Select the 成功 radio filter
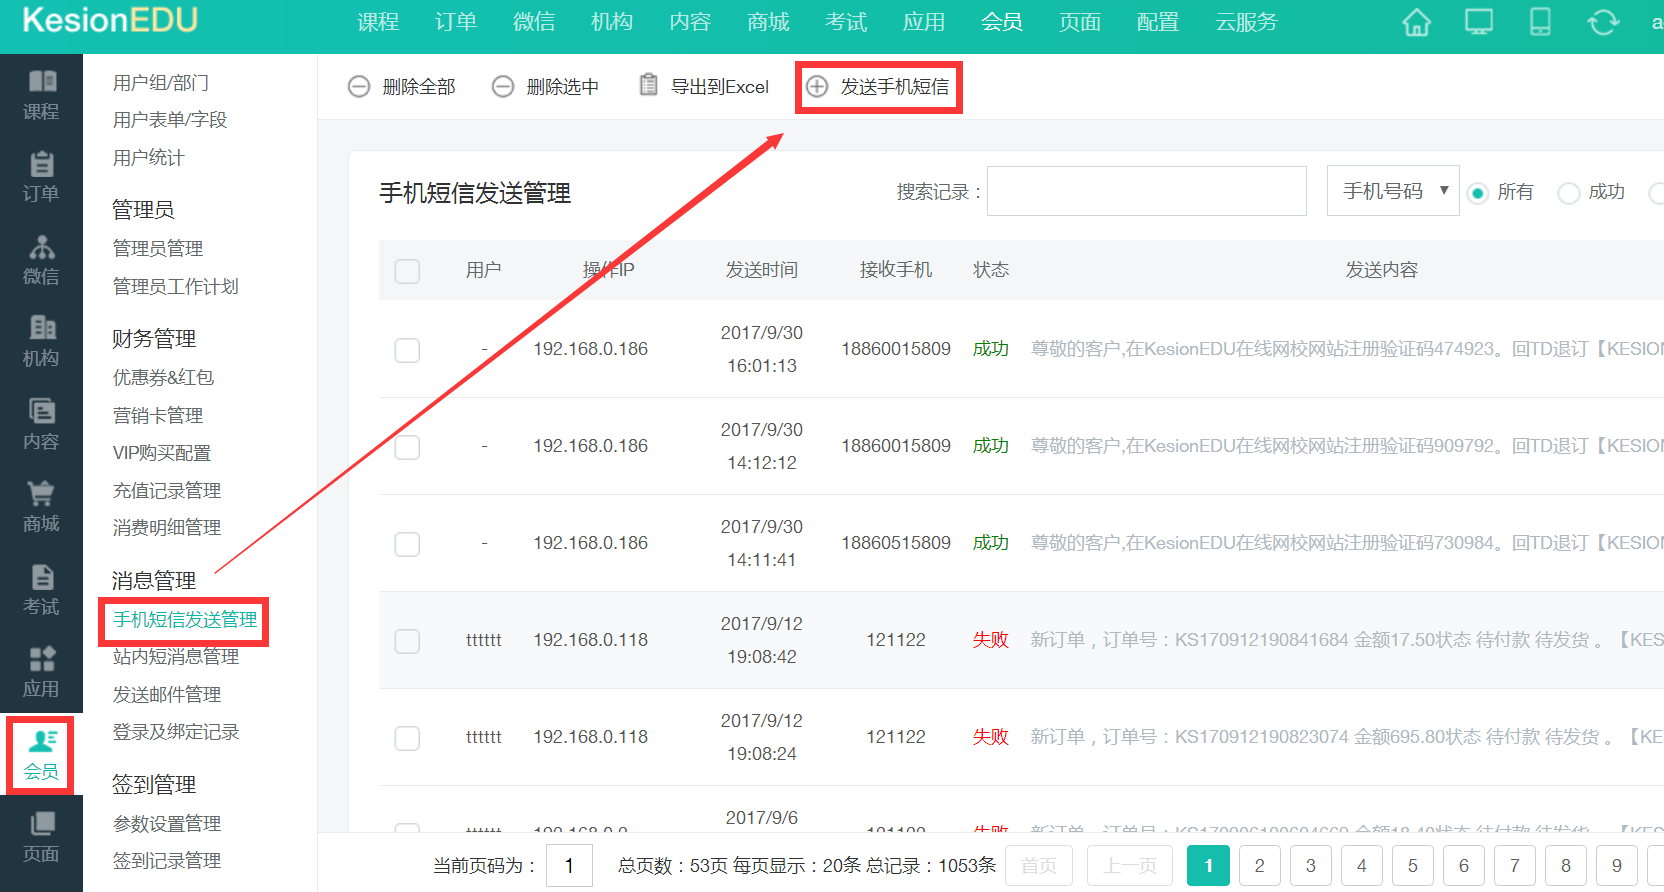Viewport: 1664px width, 892px height. click(x=1569, y=193)
